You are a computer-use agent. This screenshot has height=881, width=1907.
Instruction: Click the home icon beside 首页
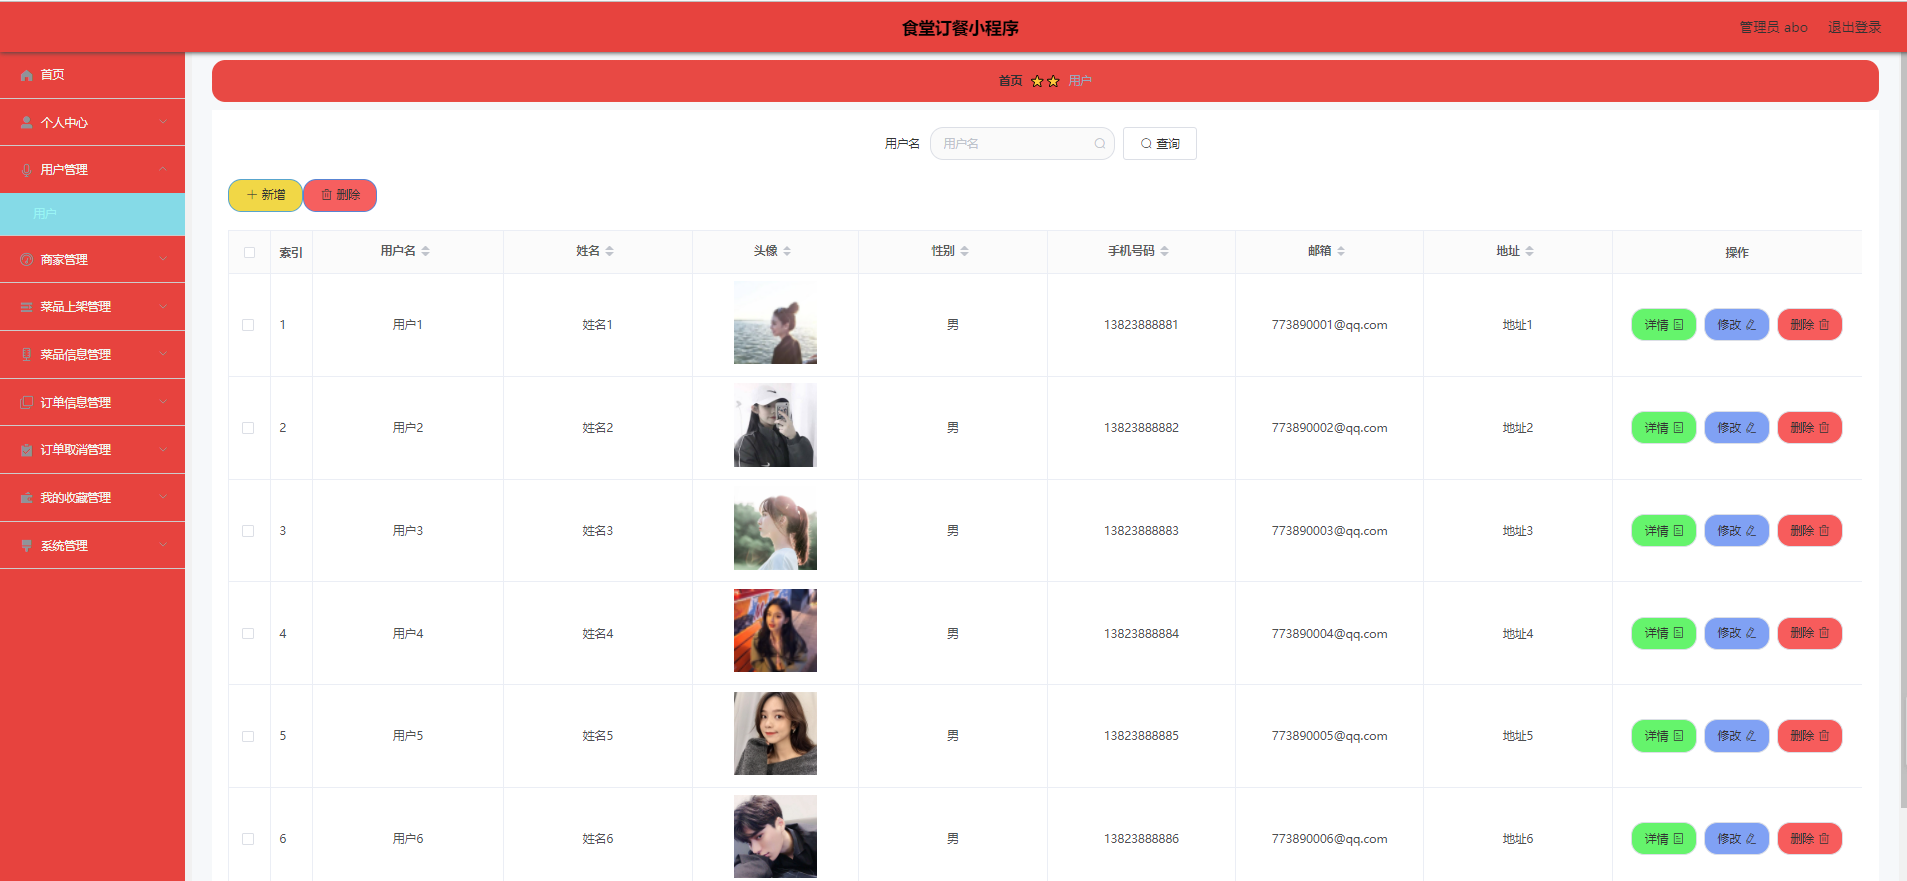click(27, 75)
